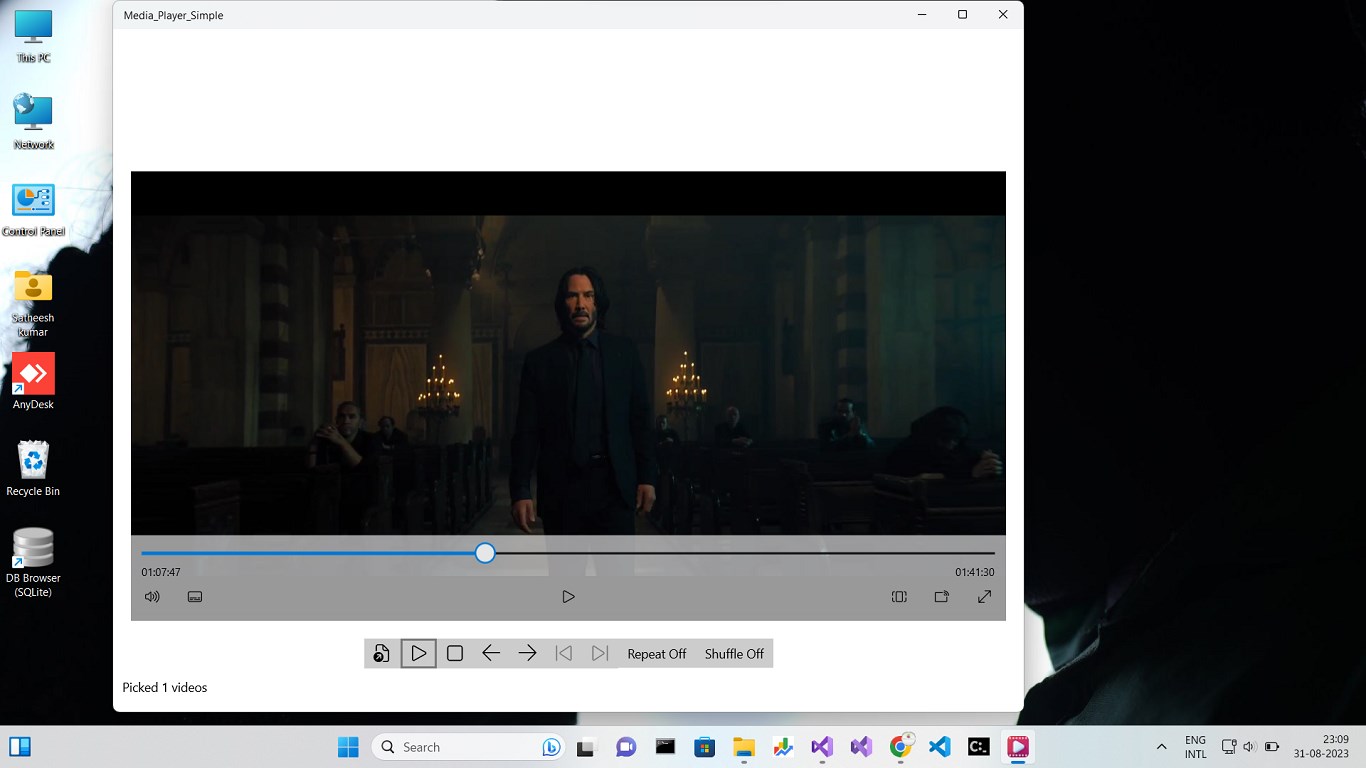This screenshot has width=1366, height=768.
Task: Click the battery tray icon
Action: [x=1272, y=747]
